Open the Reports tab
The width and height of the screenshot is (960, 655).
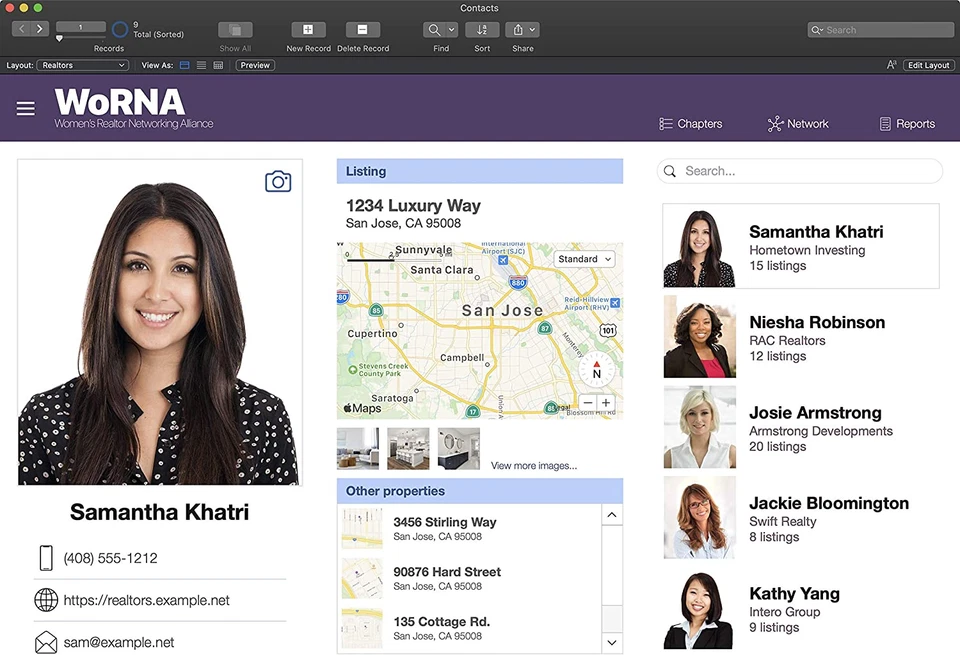pos(907,124)
